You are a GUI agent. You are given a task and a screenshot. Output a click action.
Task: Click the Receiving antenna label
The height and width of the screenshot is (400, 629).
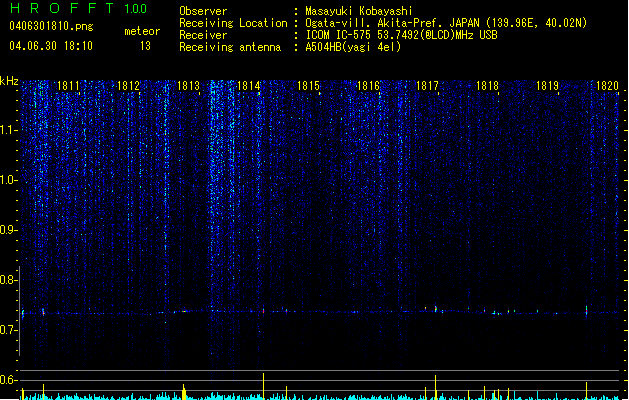pos(230,47)
